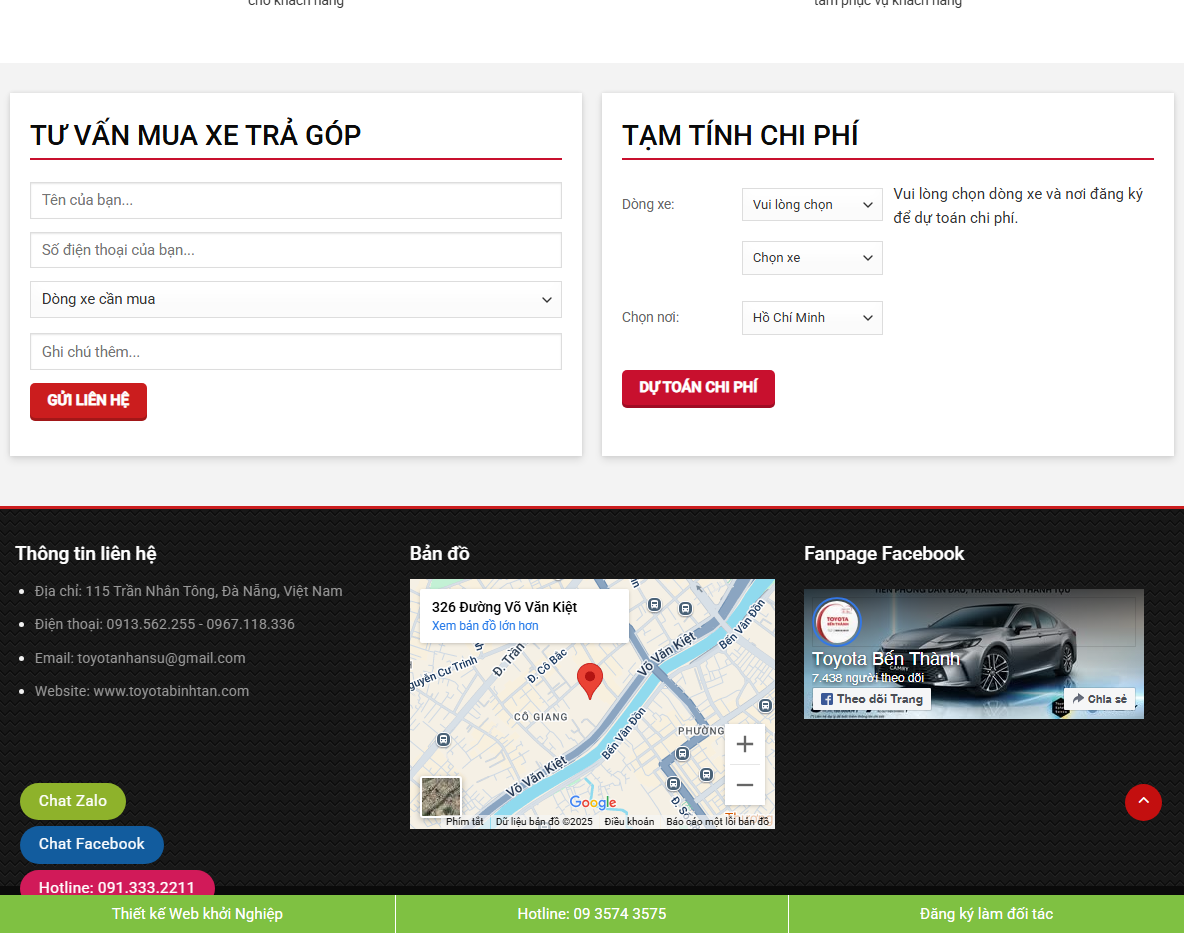Click 'Thiết kế Web khởi Nghiệp' footer item
This screenshot has height=933, width=1184.
click(197, 913)
